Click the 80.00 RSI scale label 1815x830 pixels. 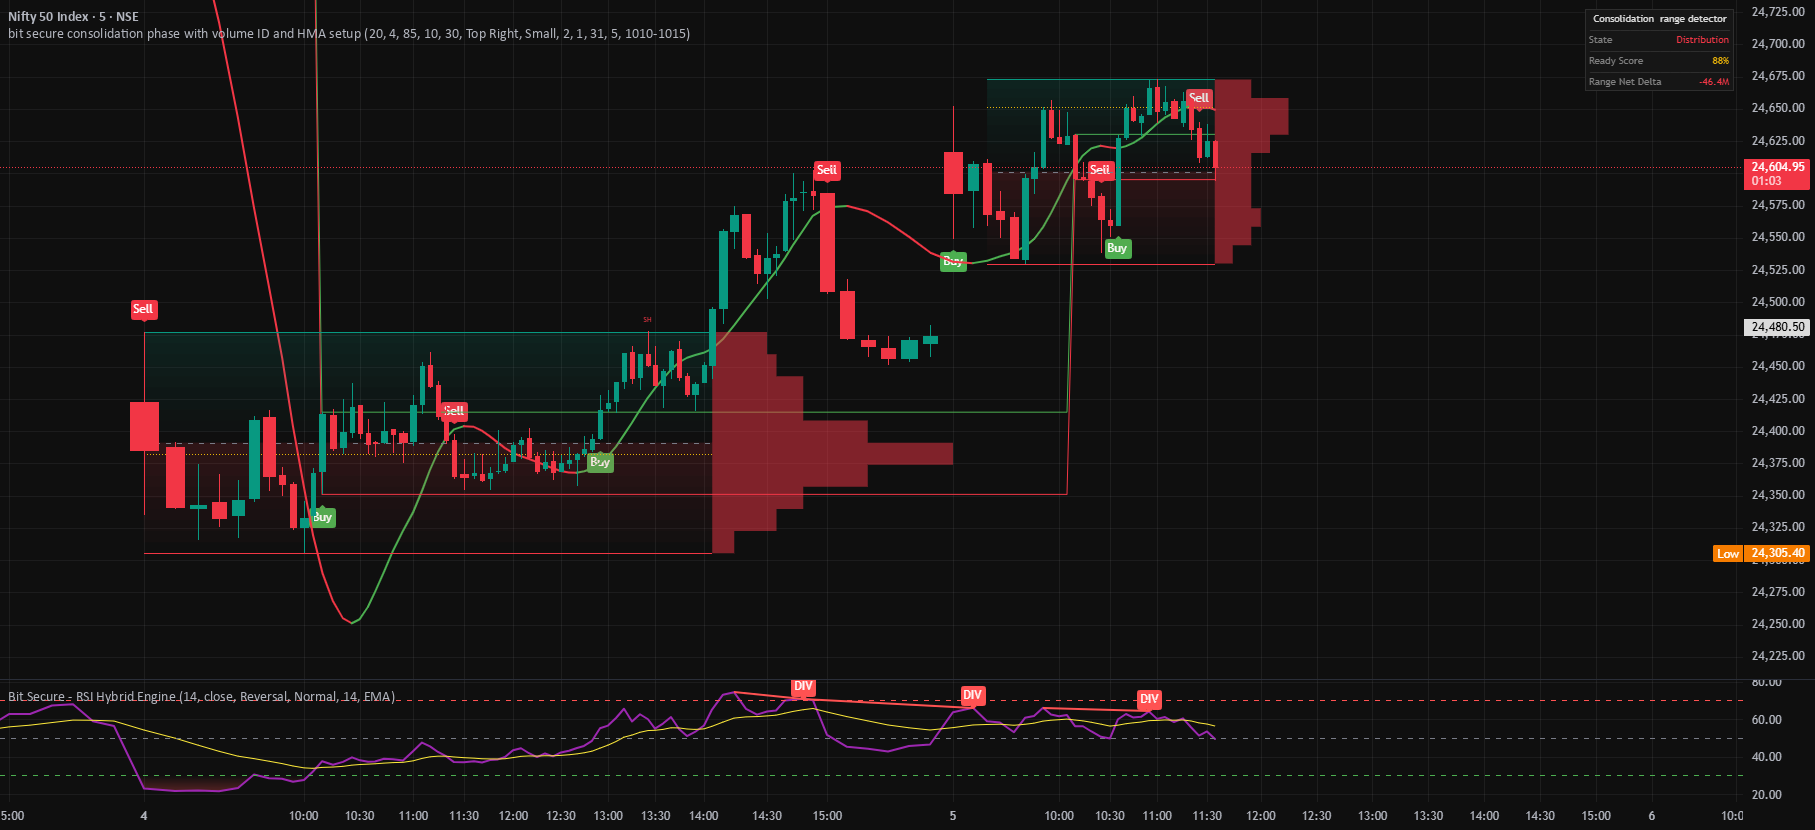(x=1767, y=683)
